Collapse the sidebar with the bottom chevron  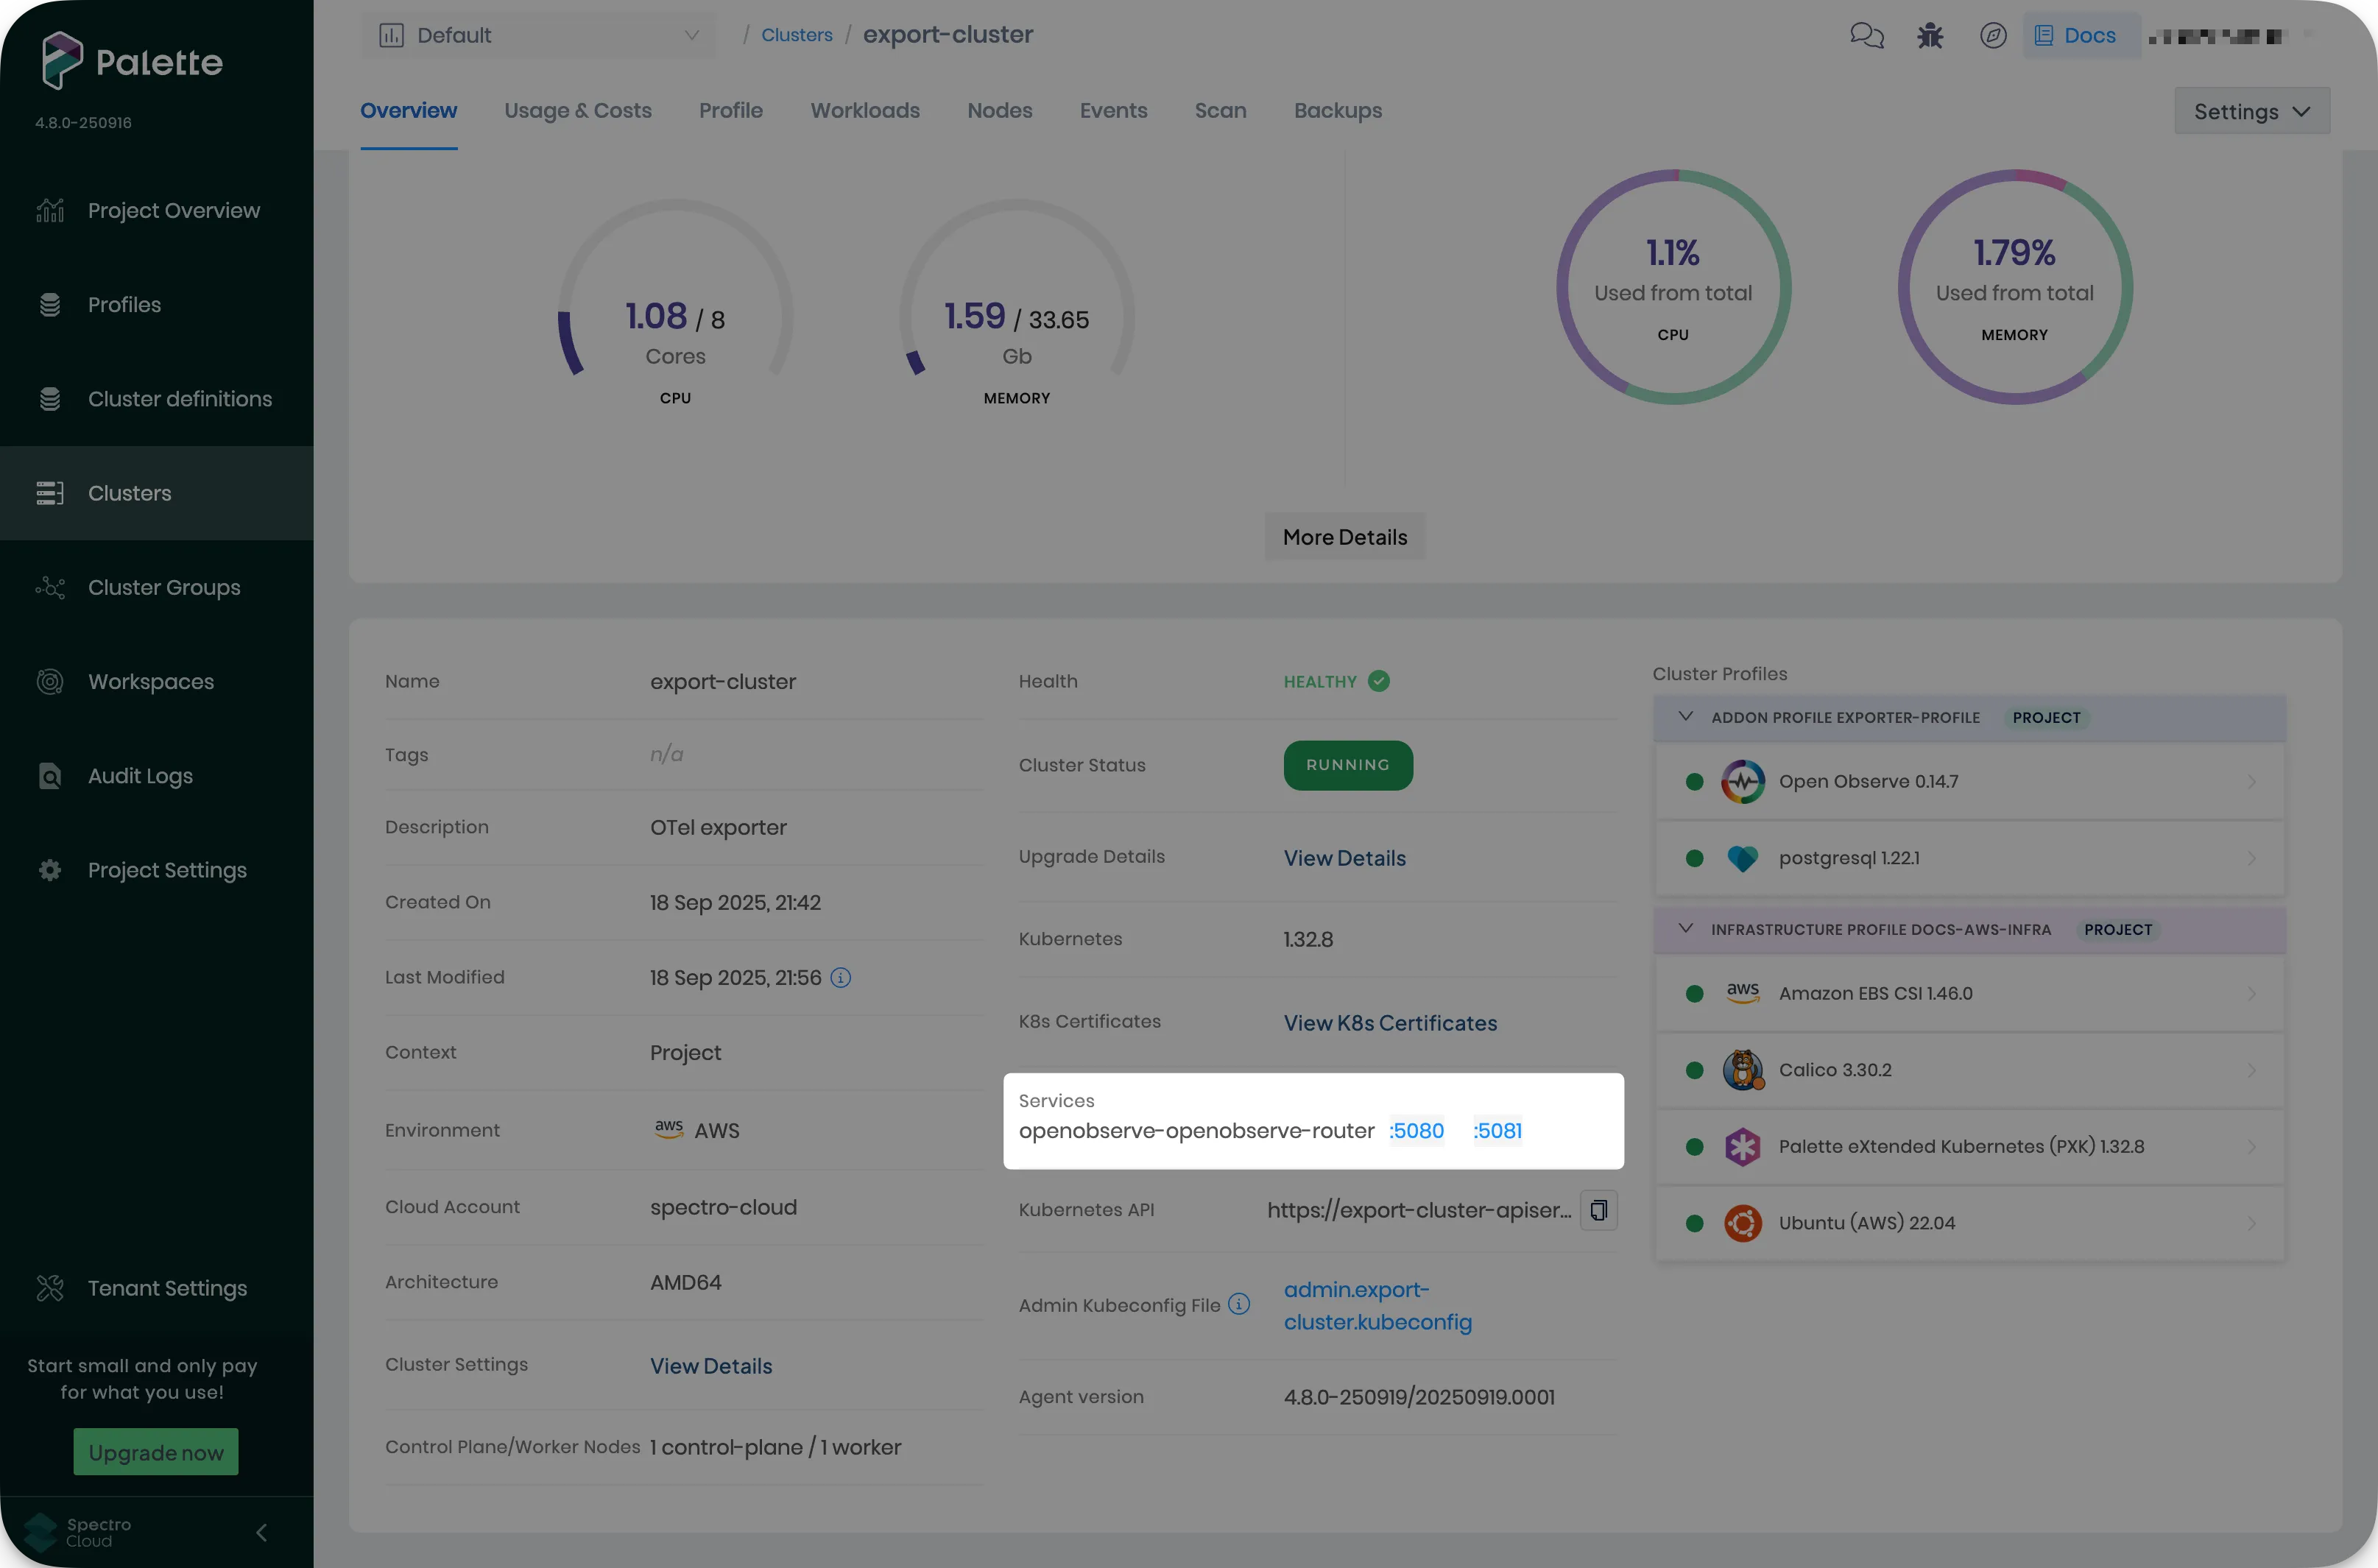tap(262, 1531)
